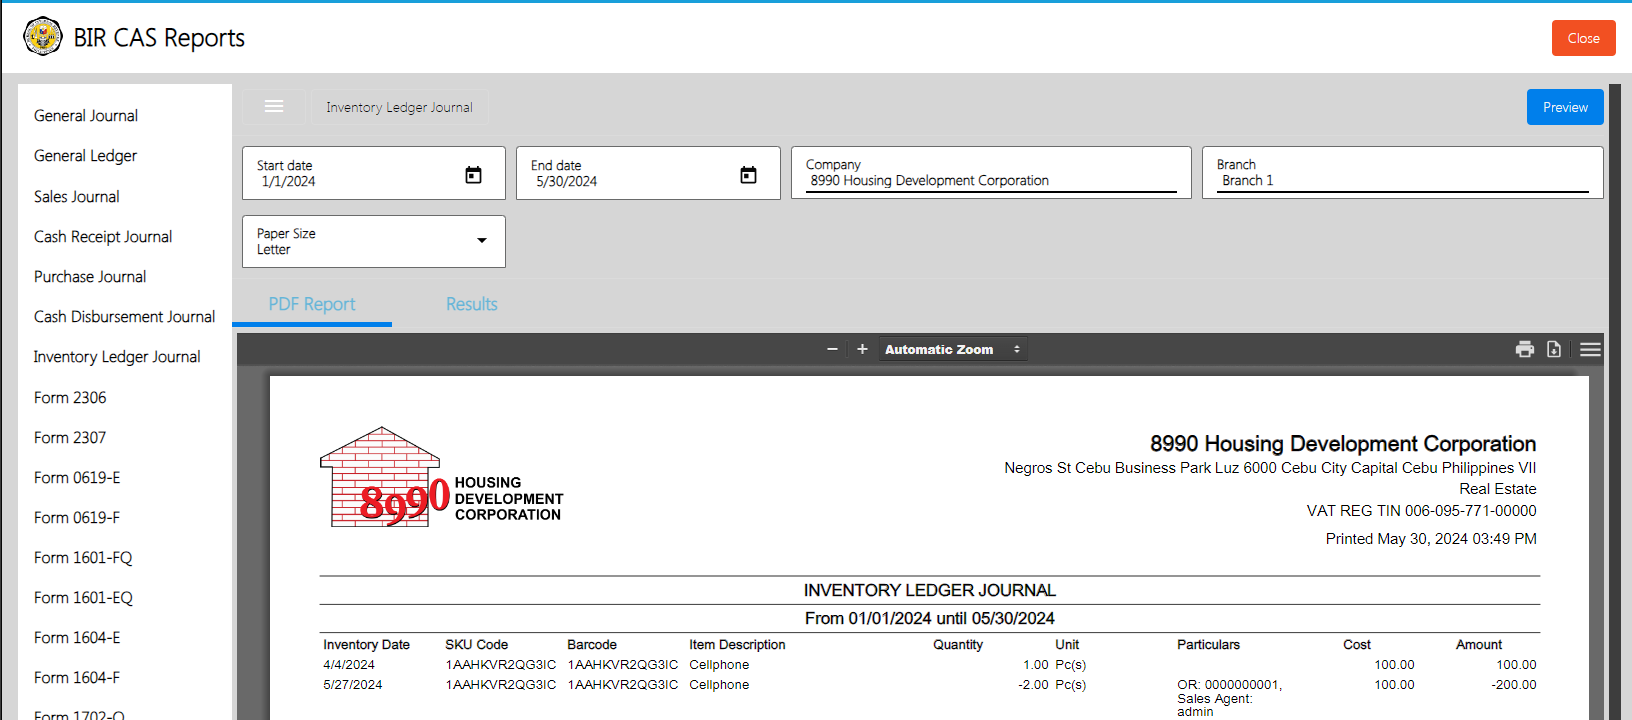Viewport: 1632px width, 720px height.
Task: Zoom out the PDF viewer
Action: tap(832, 349)
